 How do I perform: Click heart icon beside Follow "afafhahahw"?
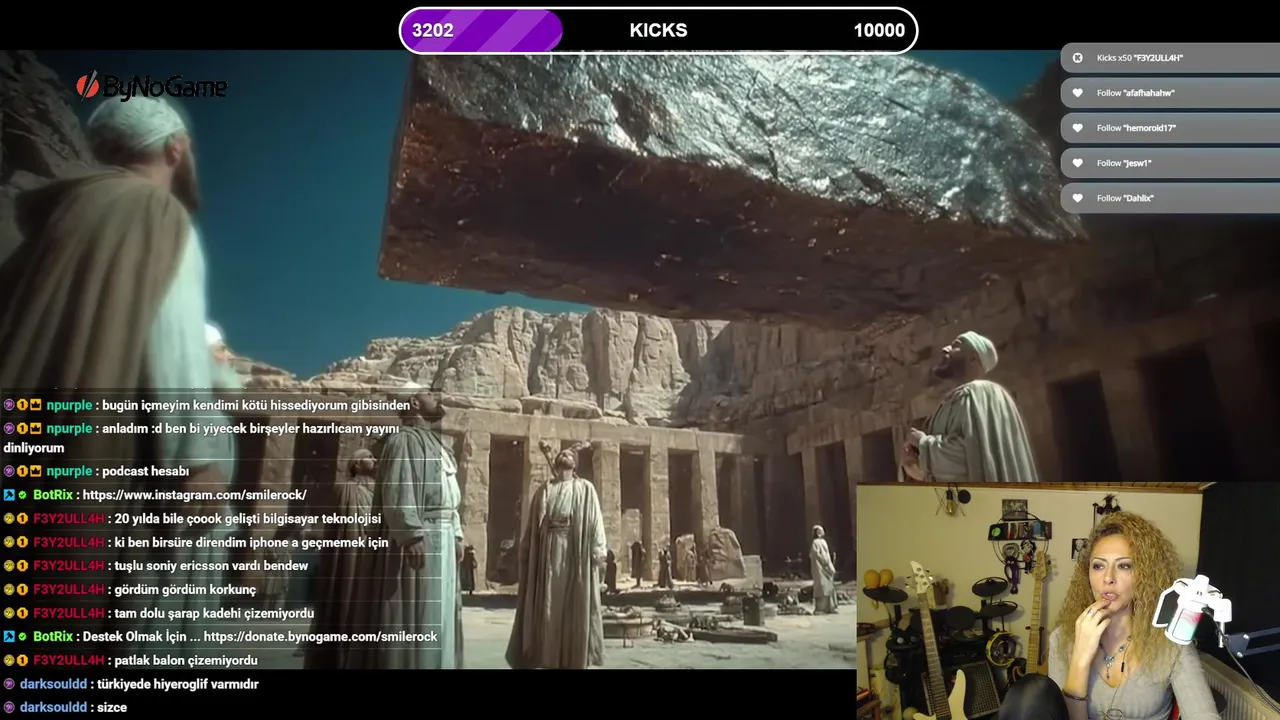(1077, 93)
